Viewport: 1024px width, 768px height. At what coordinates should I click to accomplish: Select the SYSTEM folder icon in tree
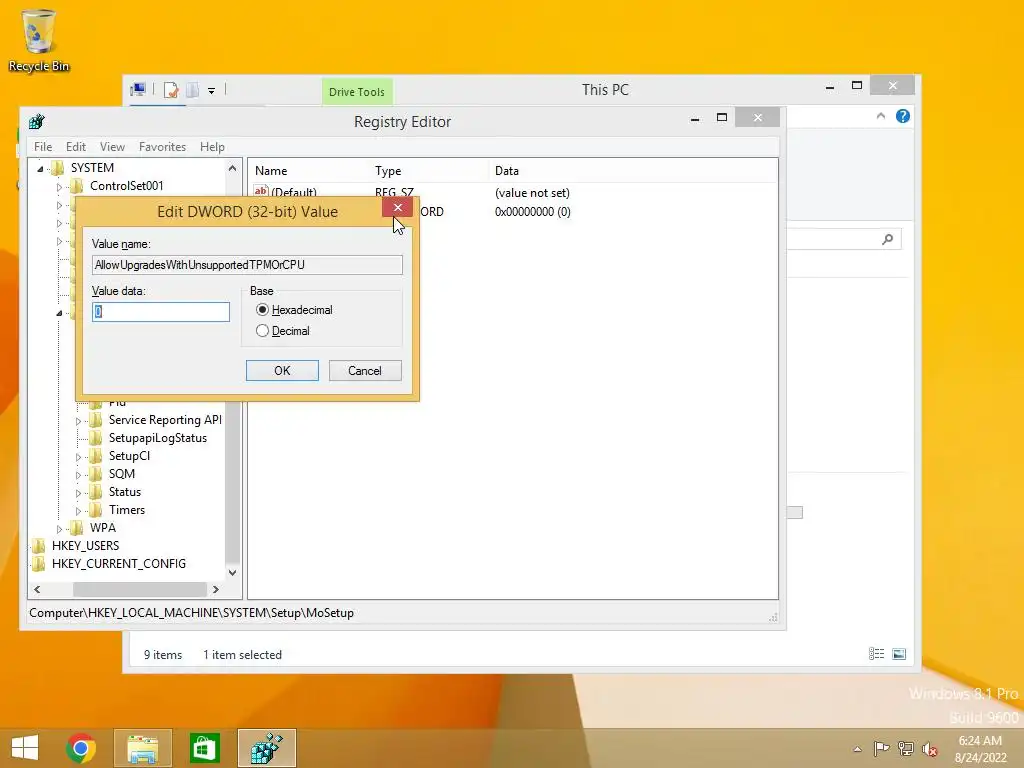tap(57, 168)
